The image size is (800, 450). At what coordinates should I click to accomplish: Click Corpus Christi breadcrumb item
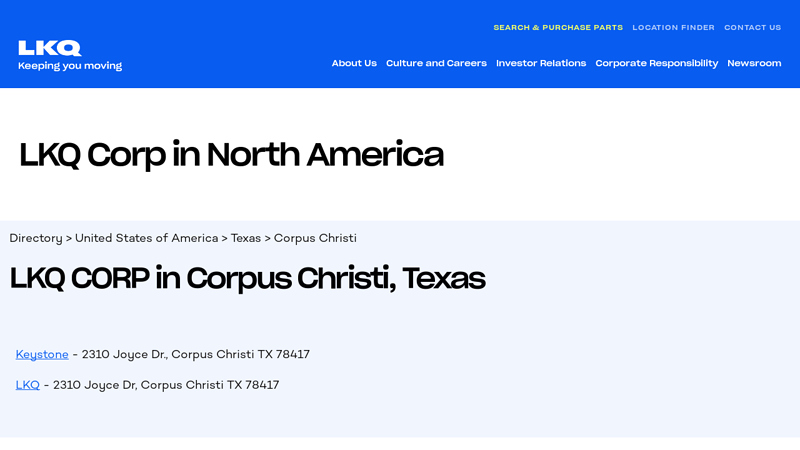pos(315,238)
